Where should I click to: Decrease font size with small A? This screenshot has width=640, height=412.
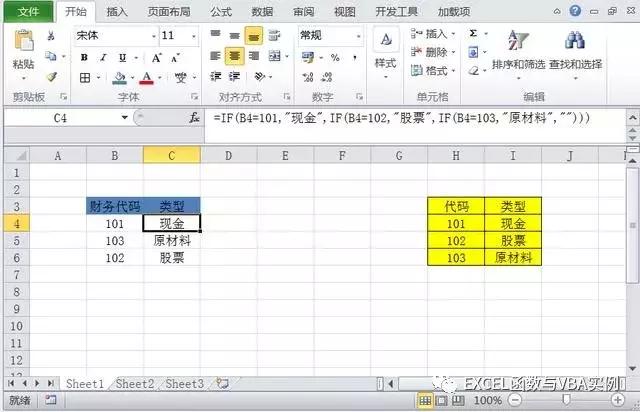(x=176, y=58)
